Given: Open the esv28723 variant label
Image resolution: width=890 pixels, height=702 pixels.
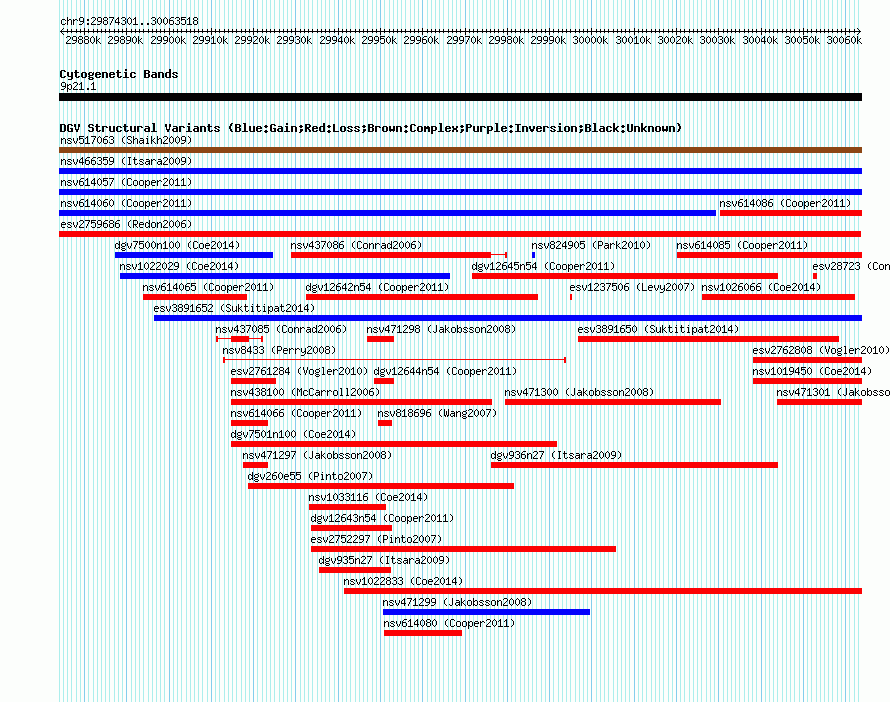Looking at the screenshot, I should 851,266.
